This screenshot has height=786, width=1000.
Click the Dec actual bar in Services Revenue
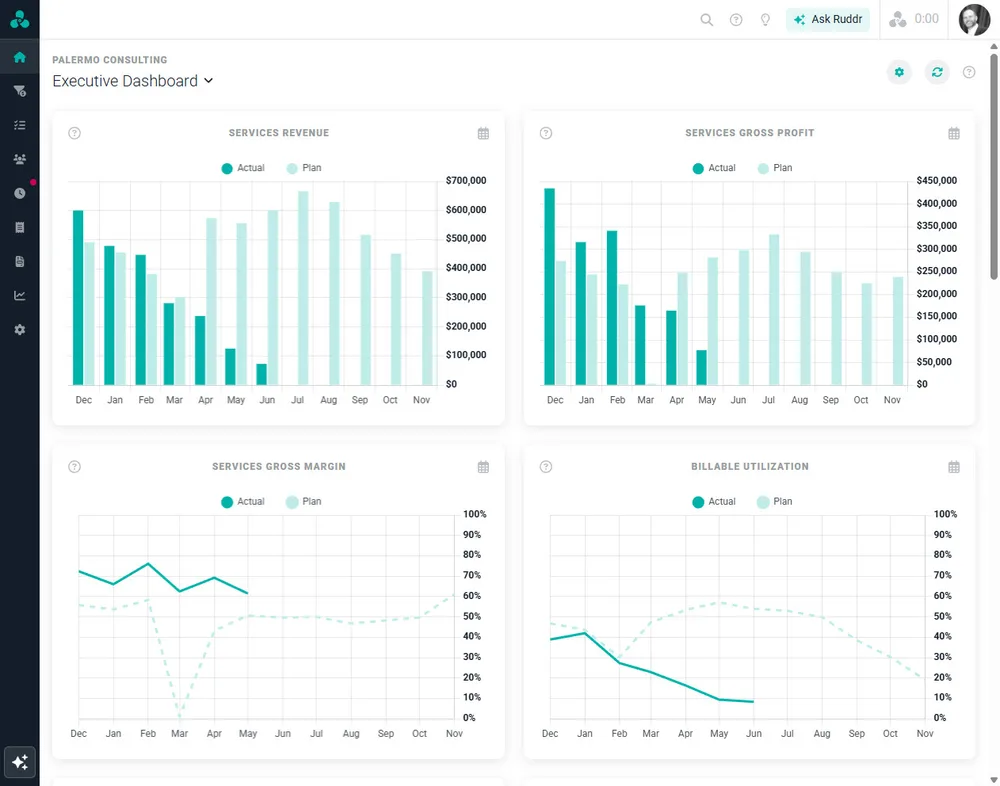coord(78,297)
